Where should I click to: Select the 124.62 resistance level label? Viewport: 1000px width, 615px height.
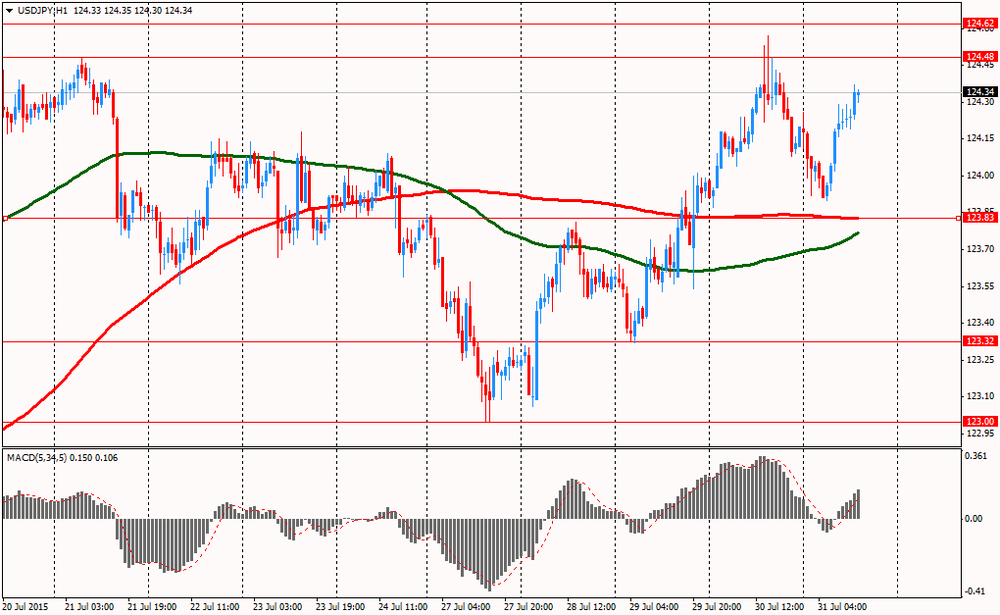coord(980,24)
